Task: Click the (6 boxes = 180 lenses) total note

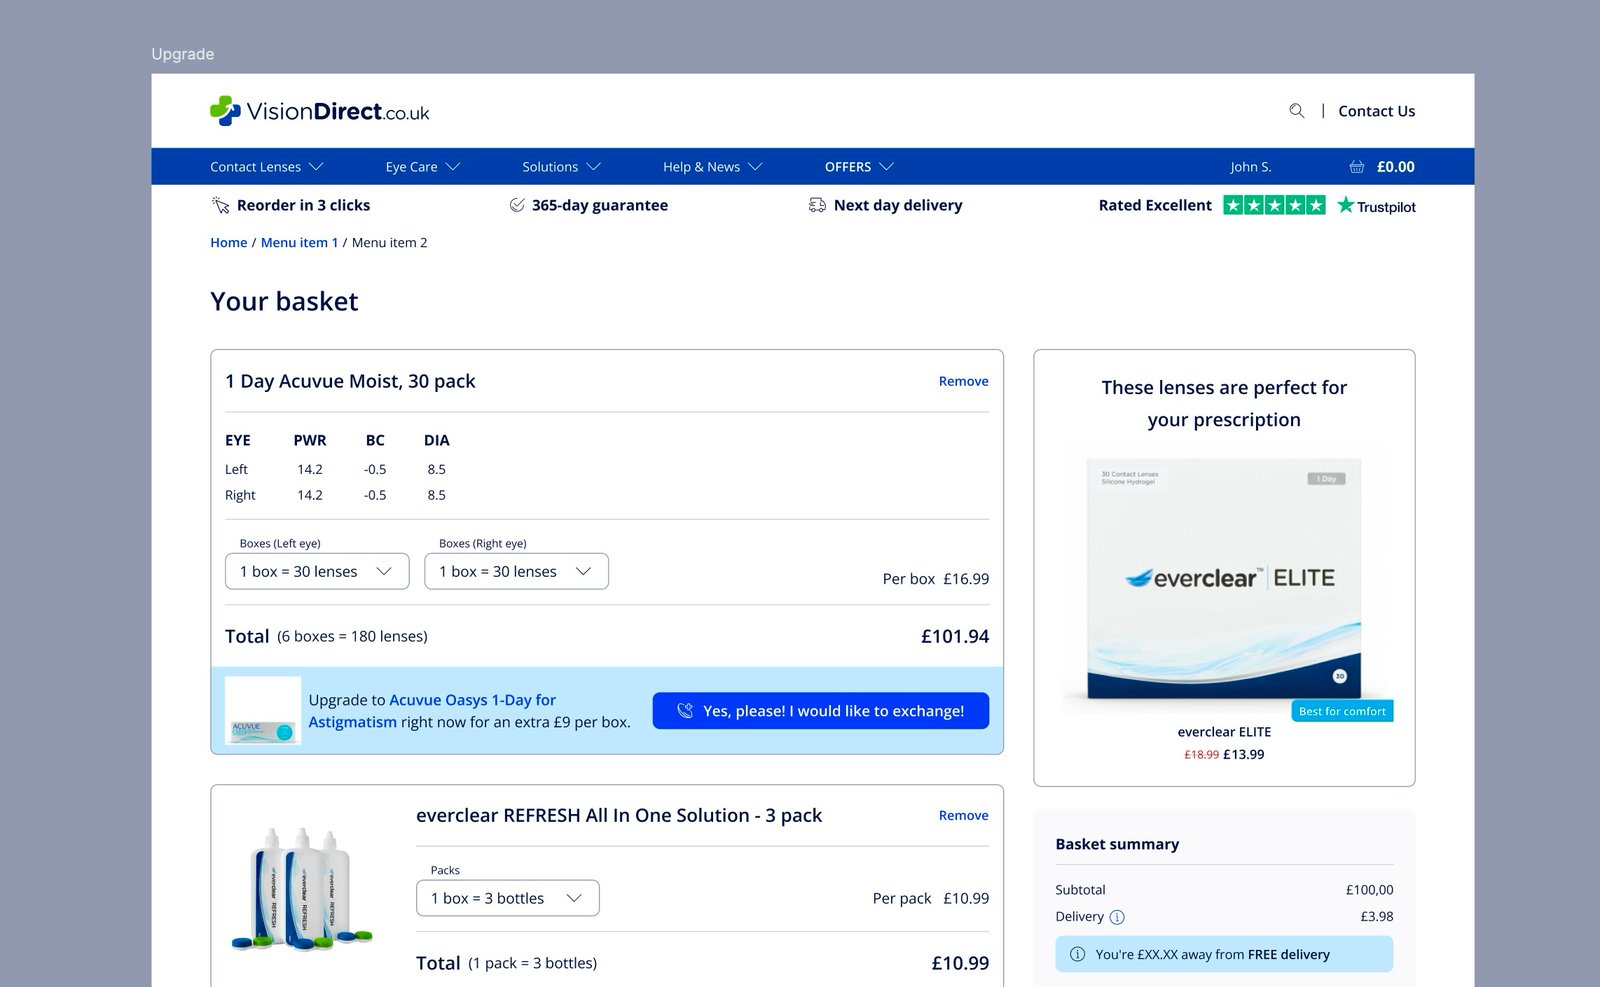Action: click(x=352, y=636)
